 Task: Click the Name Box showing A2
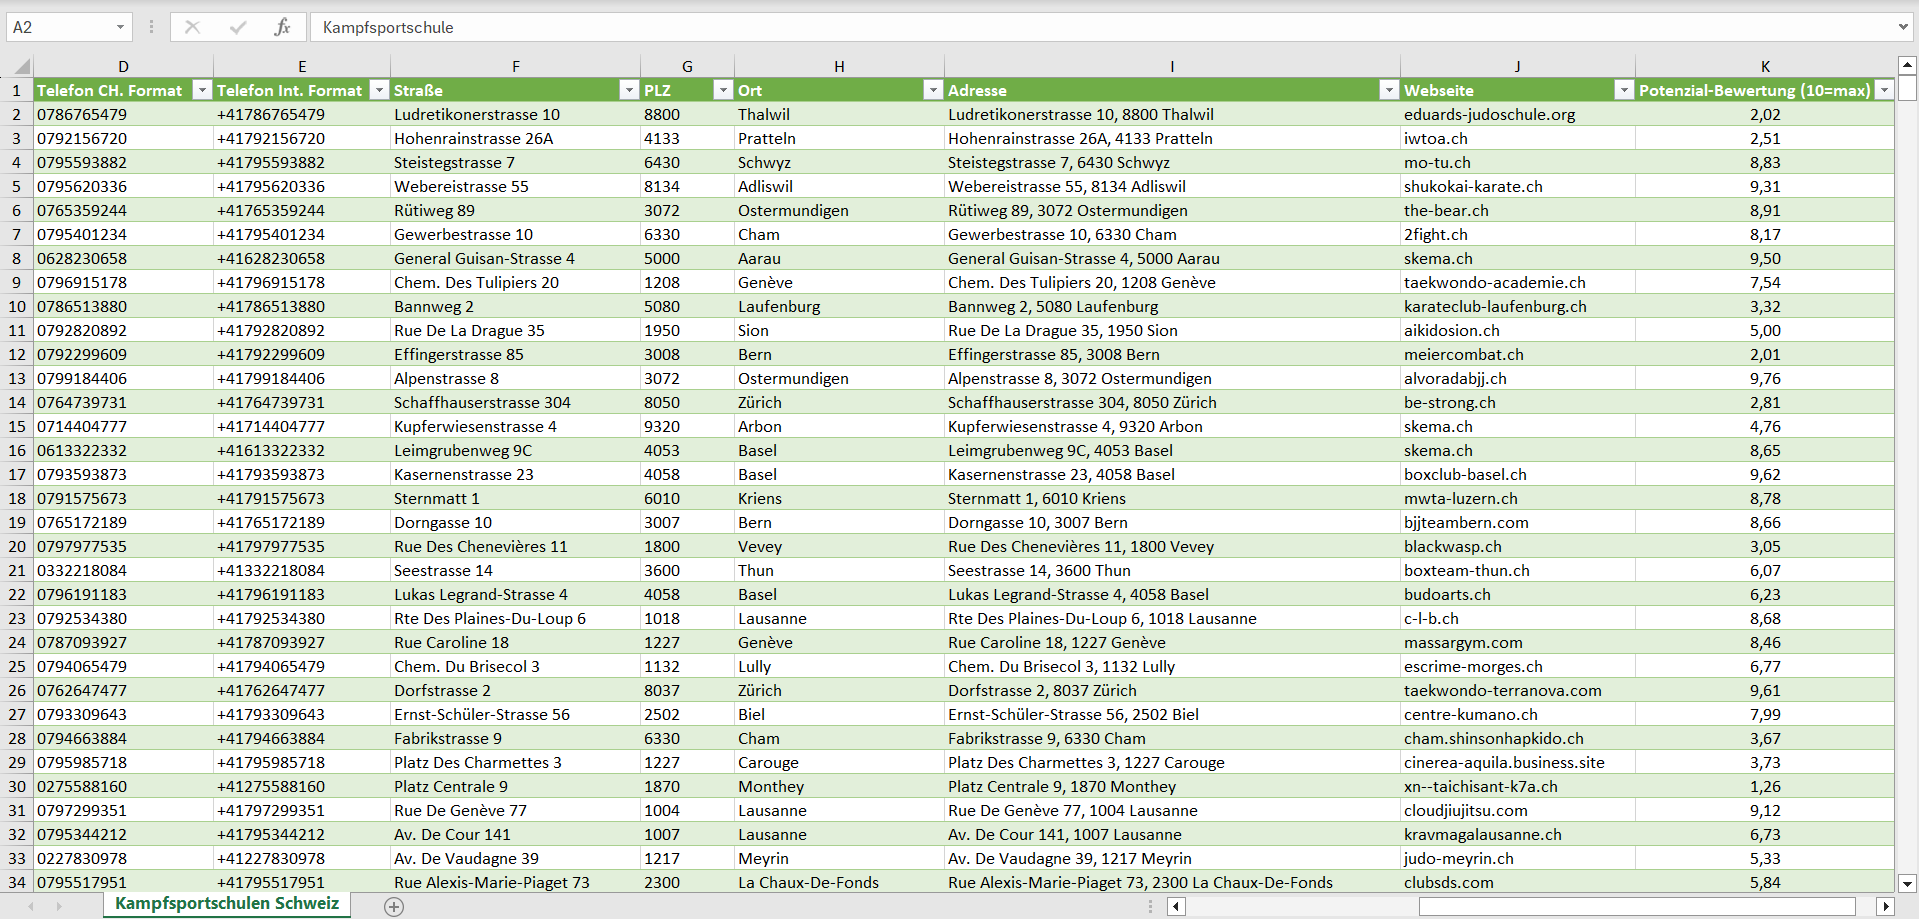click(x=58, y=27)
